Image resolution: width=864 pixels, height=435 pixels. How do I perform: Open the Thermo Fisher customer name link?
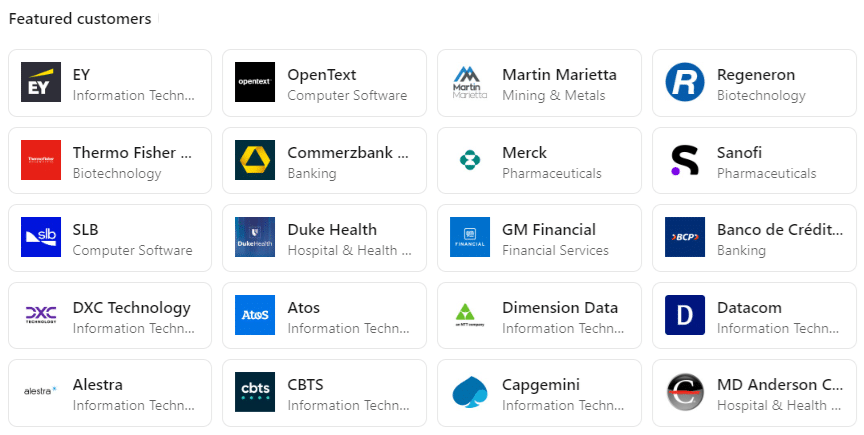point(132,153)
